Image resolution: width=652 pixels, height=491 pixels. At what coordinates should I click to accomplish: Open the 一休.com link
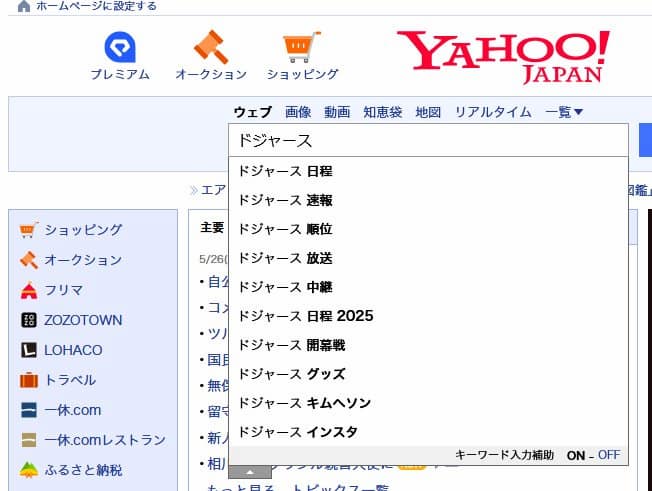(x=72, y=410)
